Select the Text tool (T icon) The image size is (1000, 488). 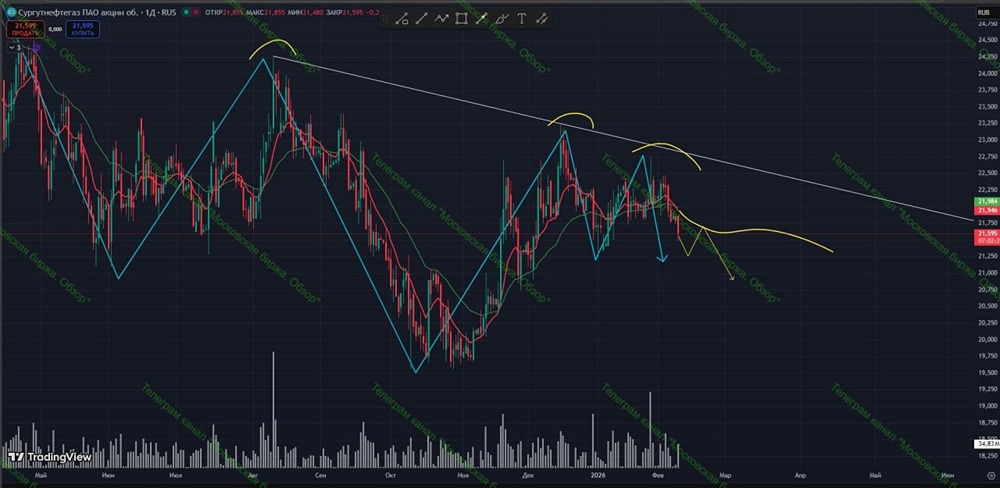(x=522, y=19)
